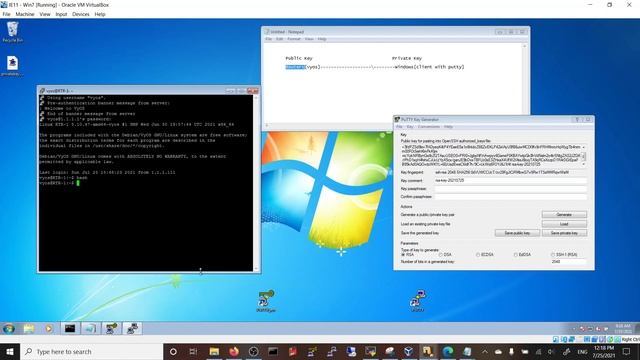Open VirtualBox File menu

(7, 14)
